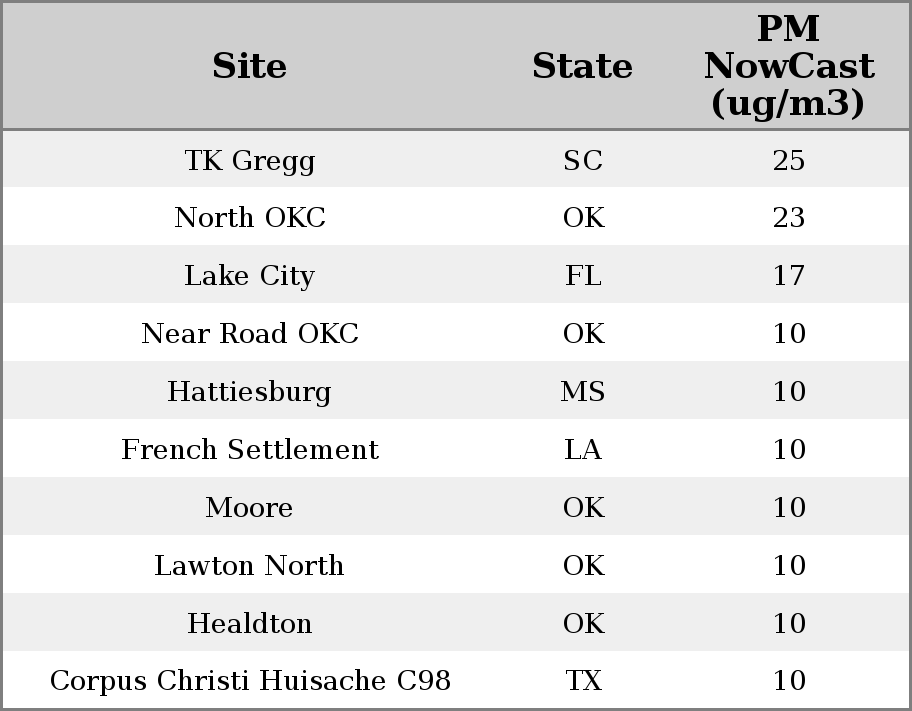Select the FL state cell
Image resolution: width=912 pixels, height=711 pixels.
583,275
